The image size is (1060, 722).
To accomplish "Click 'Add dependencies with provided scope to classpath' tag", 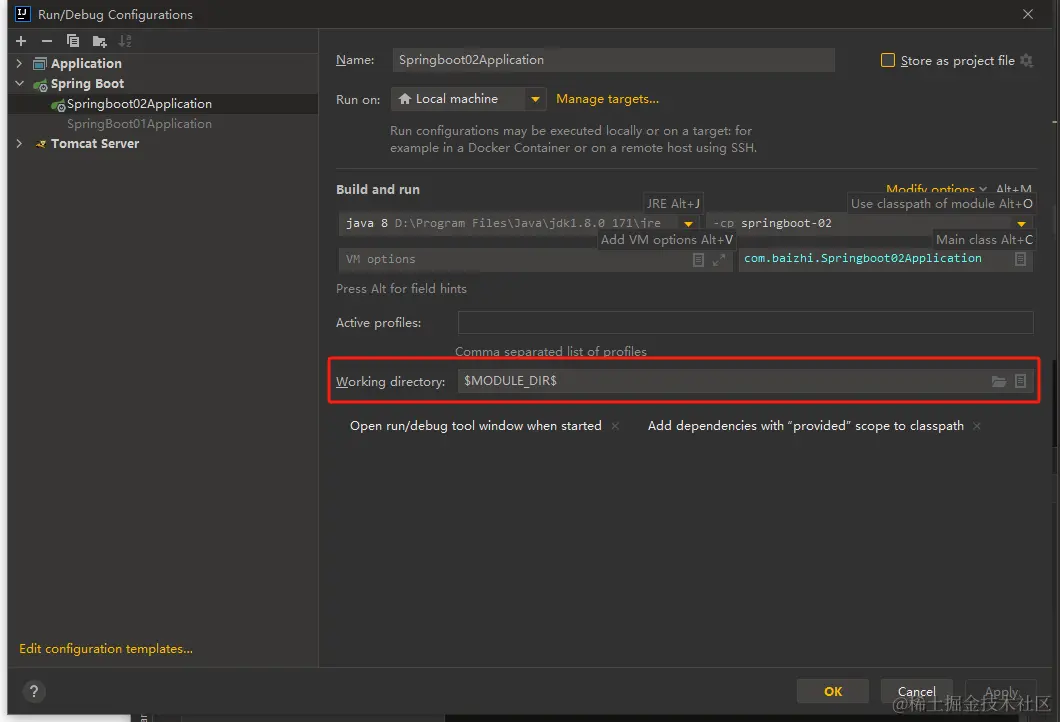I will [805, 426].
